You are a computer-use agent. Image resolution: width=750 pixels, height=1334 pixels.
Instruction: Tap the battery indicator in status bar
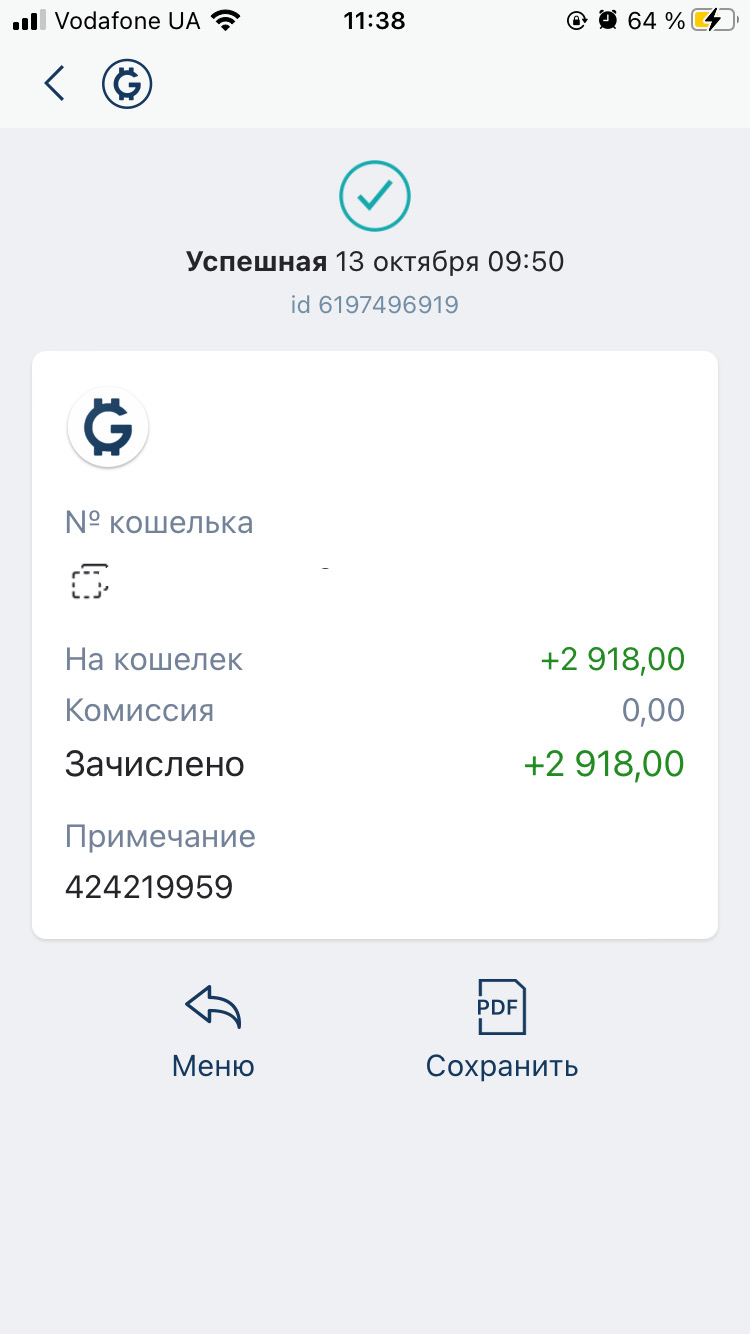[x=714, y=20]
